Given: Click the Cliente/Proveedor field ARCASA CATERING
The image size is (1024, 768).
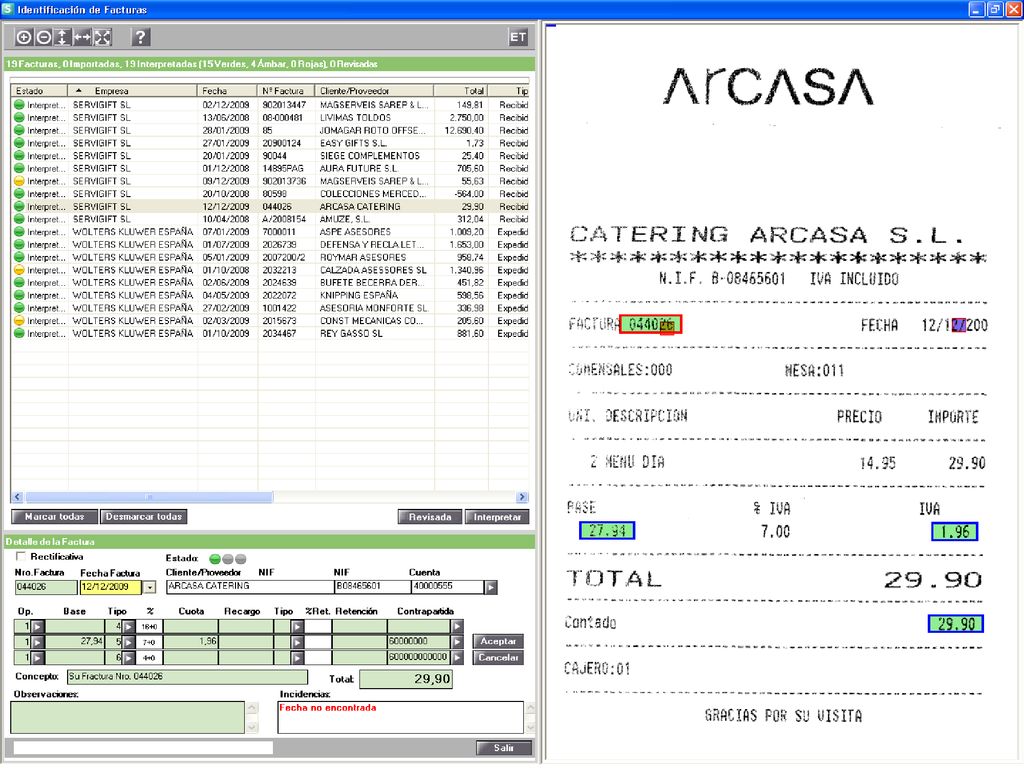Looking at the screenshot, I should pyautogui.click(x=249, y=586).
